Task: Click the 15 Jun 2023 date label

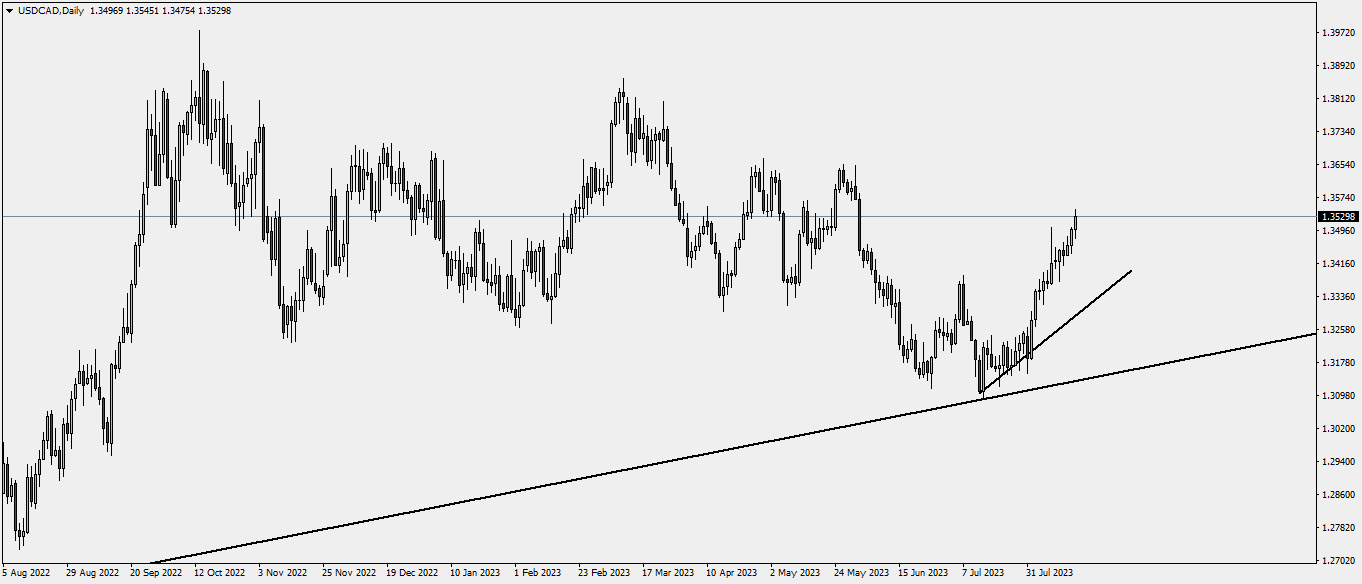Action: pyautogui.click(x=923, y=574)
